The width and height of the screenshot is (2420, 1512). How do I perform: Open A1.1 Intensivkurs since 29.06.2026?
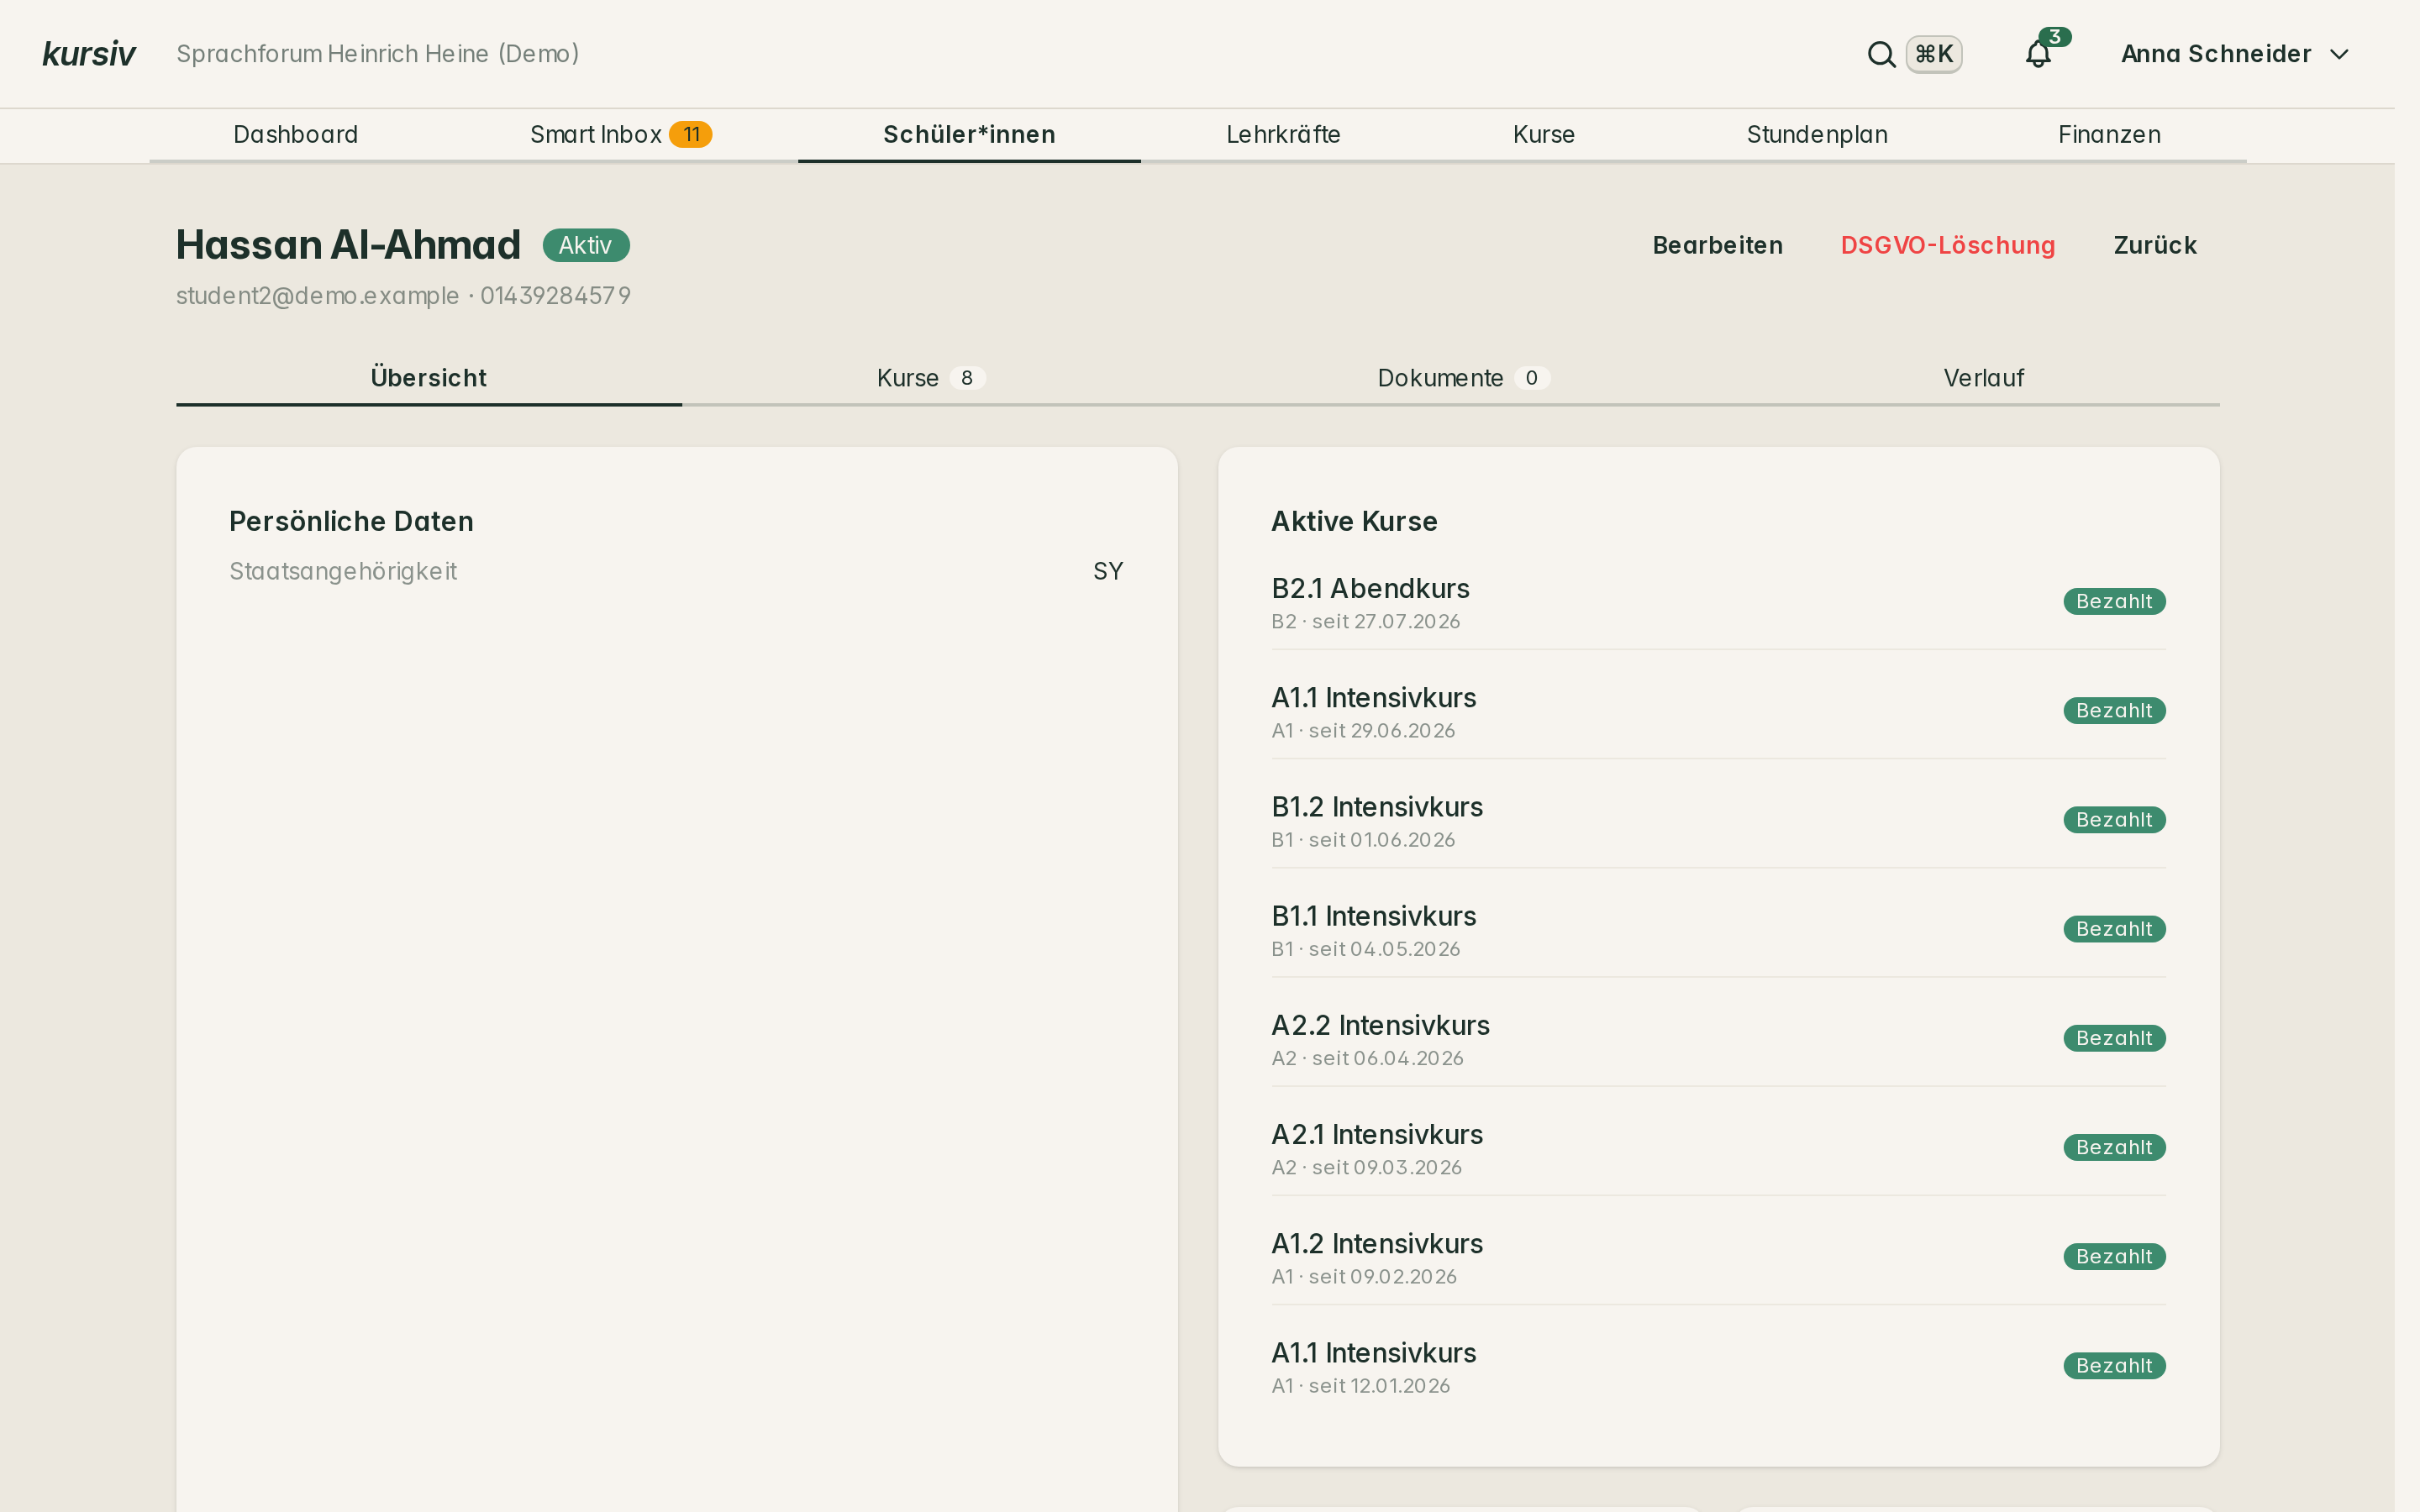pyautogui.click(x=1718, y=712)
